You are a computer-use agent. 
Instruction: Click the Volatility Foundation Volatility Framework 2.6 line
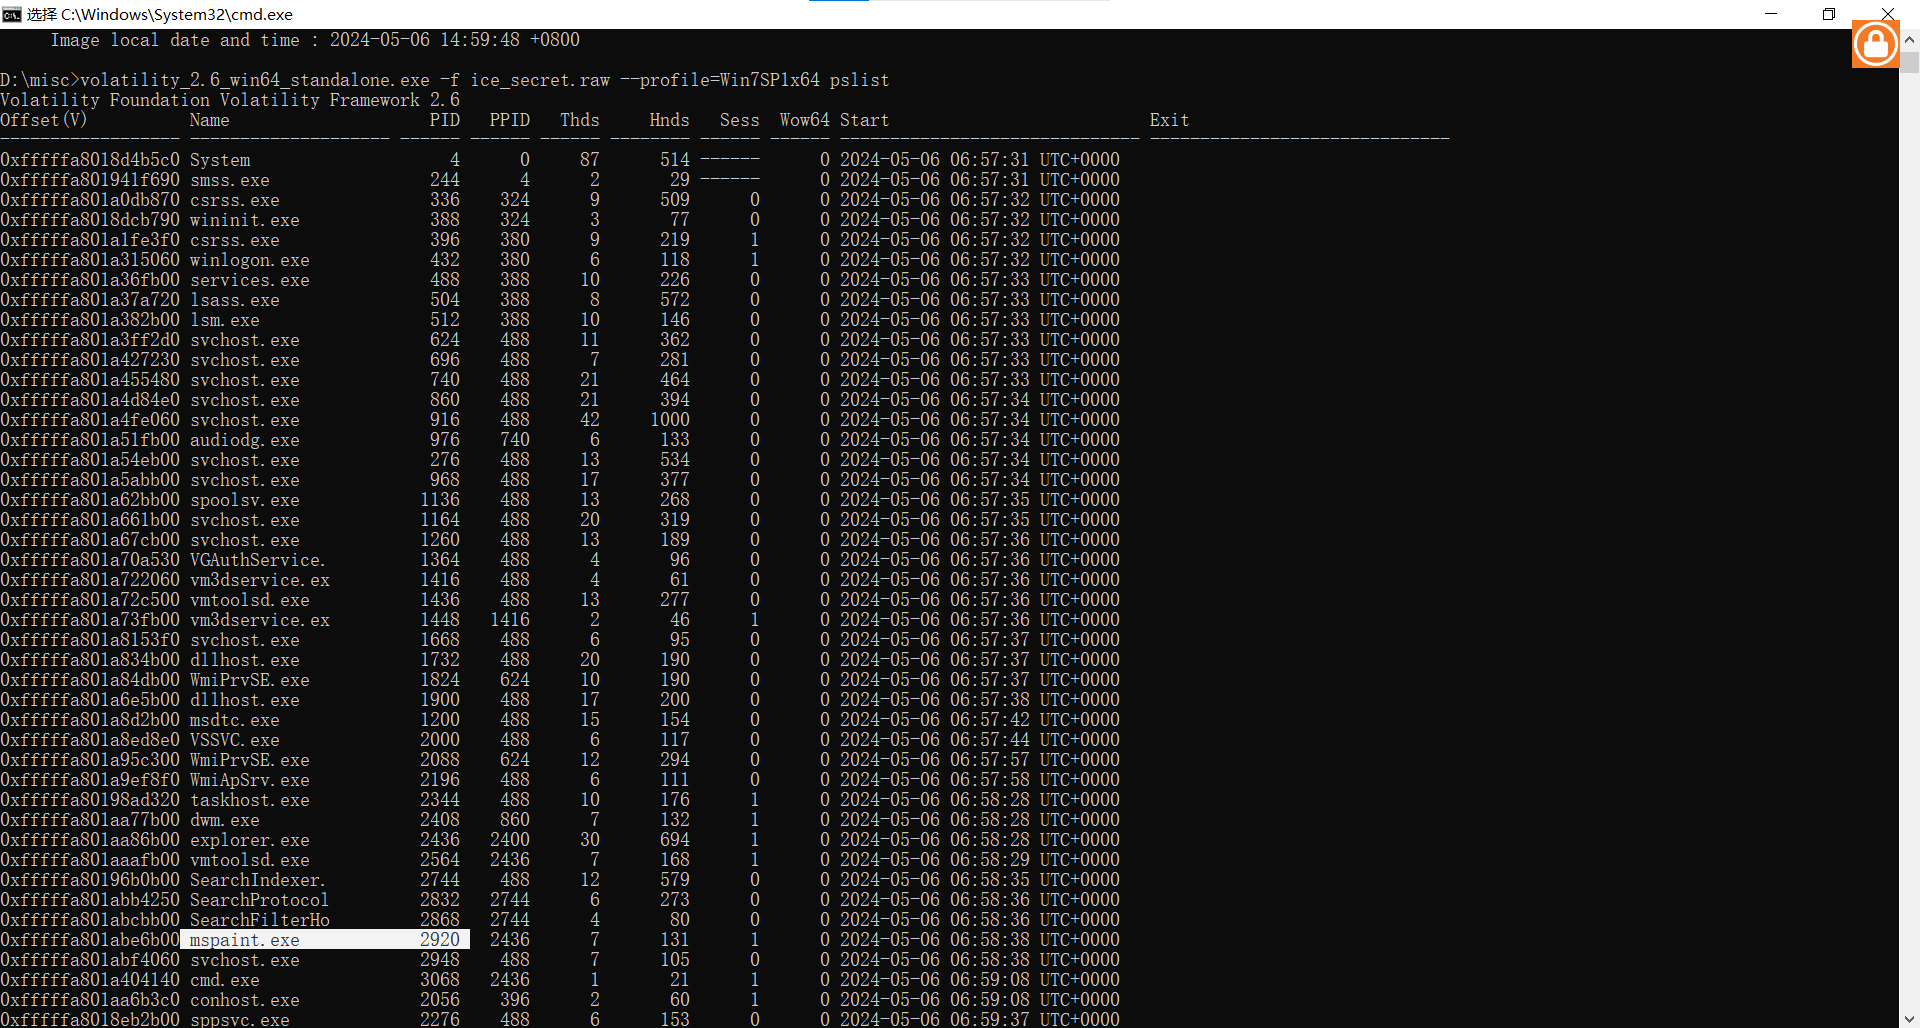[x=230, y=100]
